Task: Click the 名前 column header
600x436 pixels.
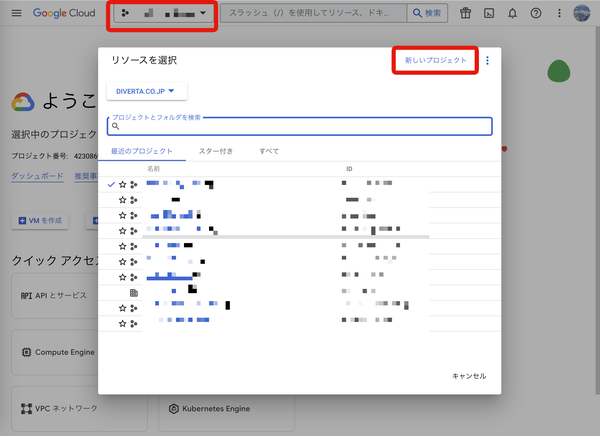Action: pos(153,169)
